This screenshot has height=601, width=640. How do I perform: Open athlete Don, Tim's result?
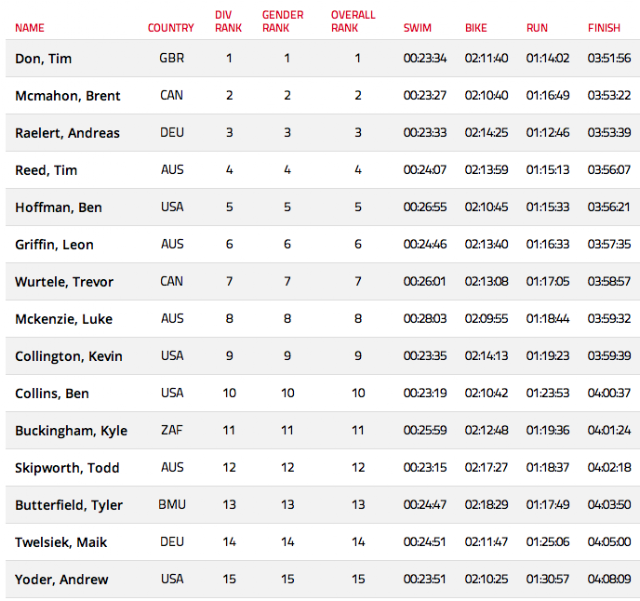click(42, 59)
